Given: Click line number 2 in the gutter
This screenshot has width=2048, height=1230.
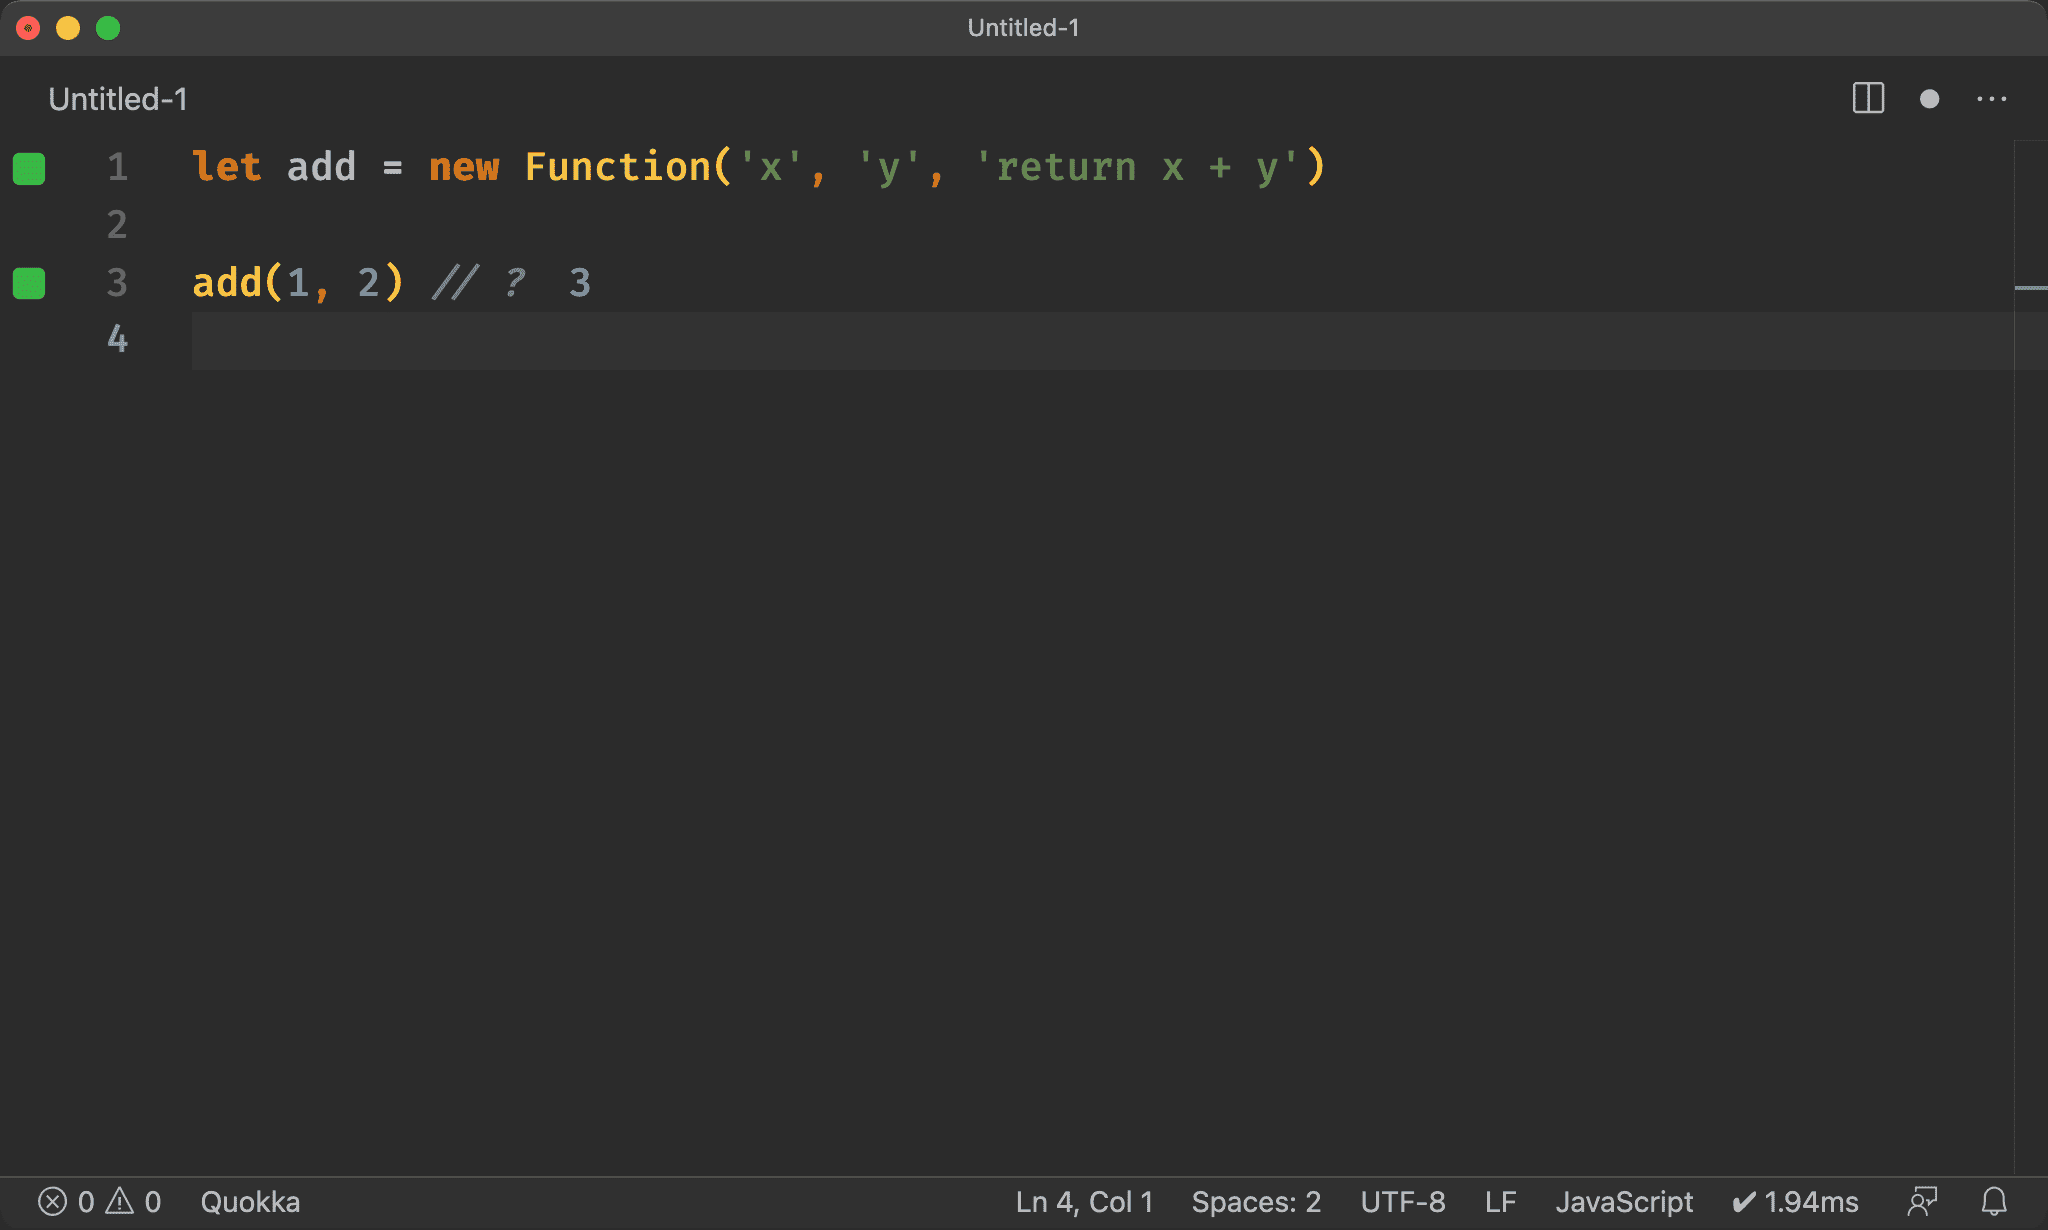Looking at the screenshot, I should (117, 225).
